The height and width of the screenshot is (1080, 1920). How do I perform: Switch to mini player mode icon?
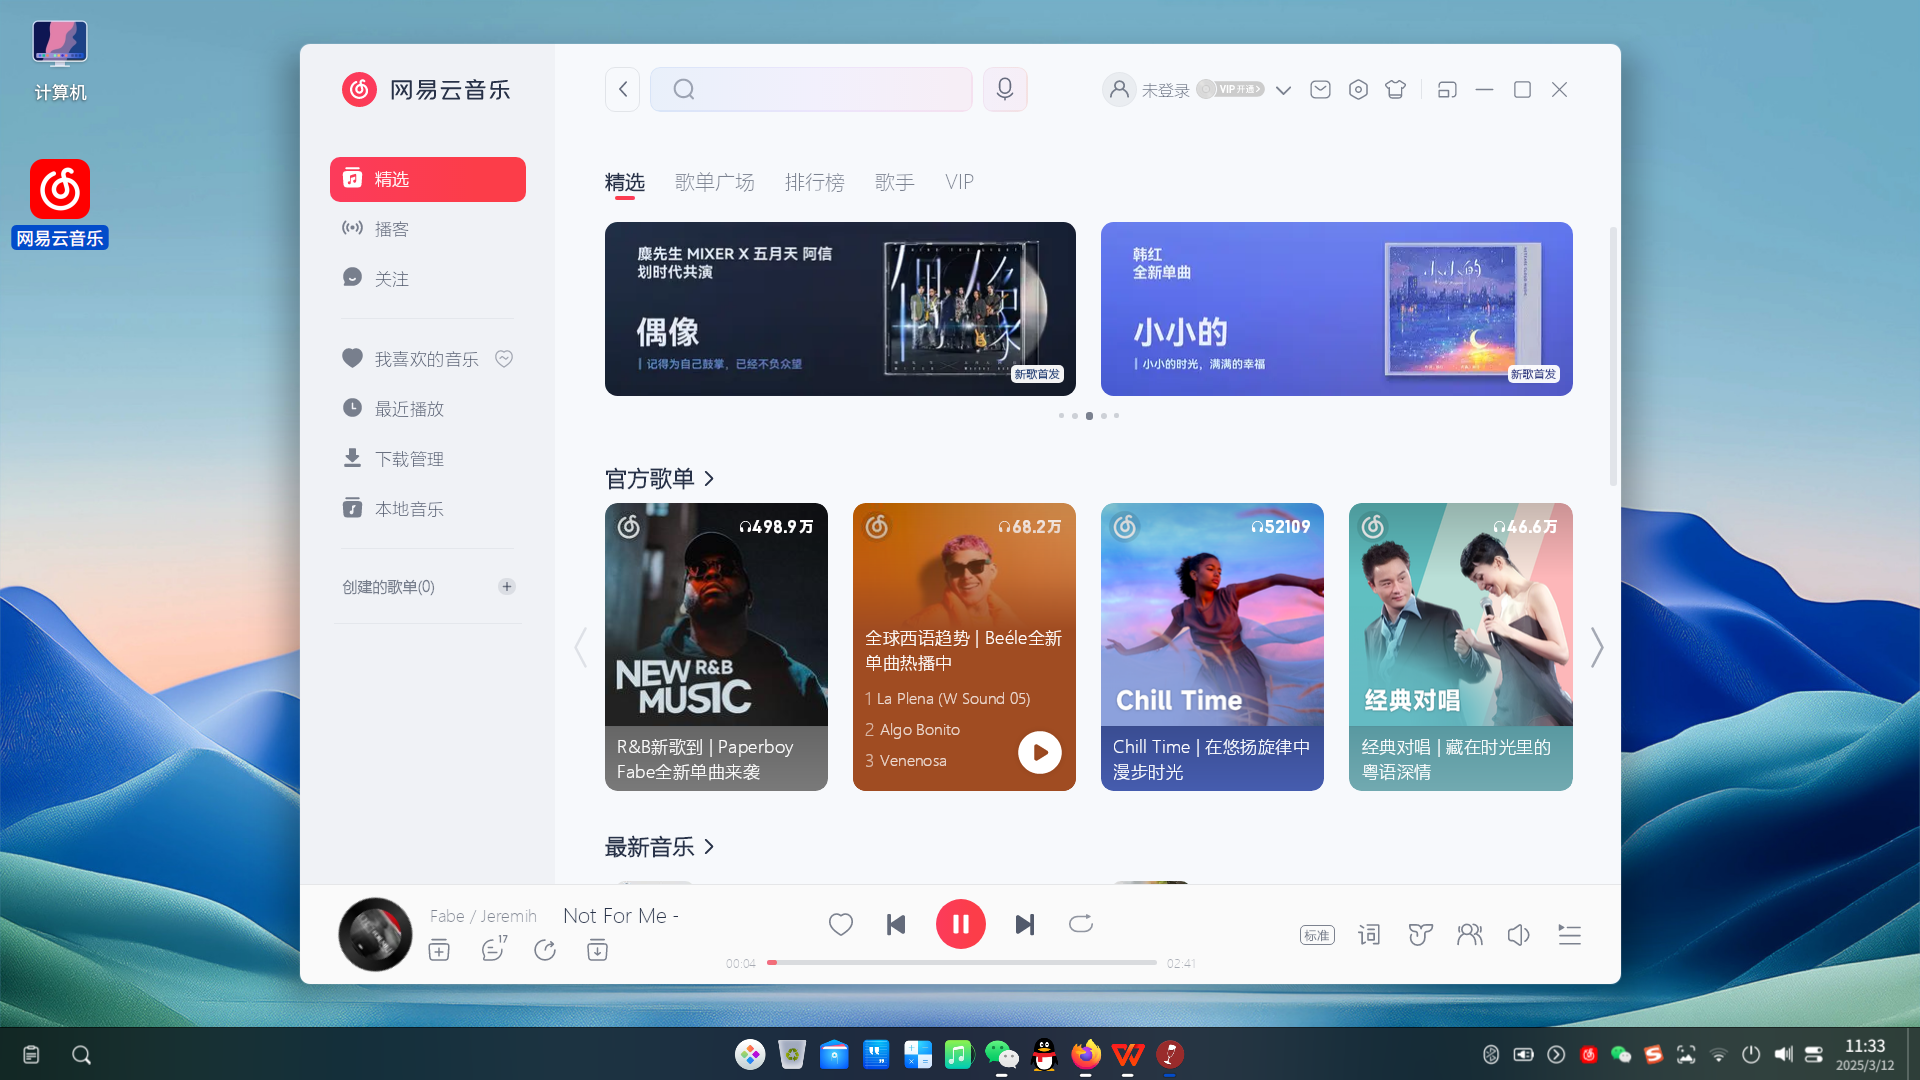tap(1447, 90)
